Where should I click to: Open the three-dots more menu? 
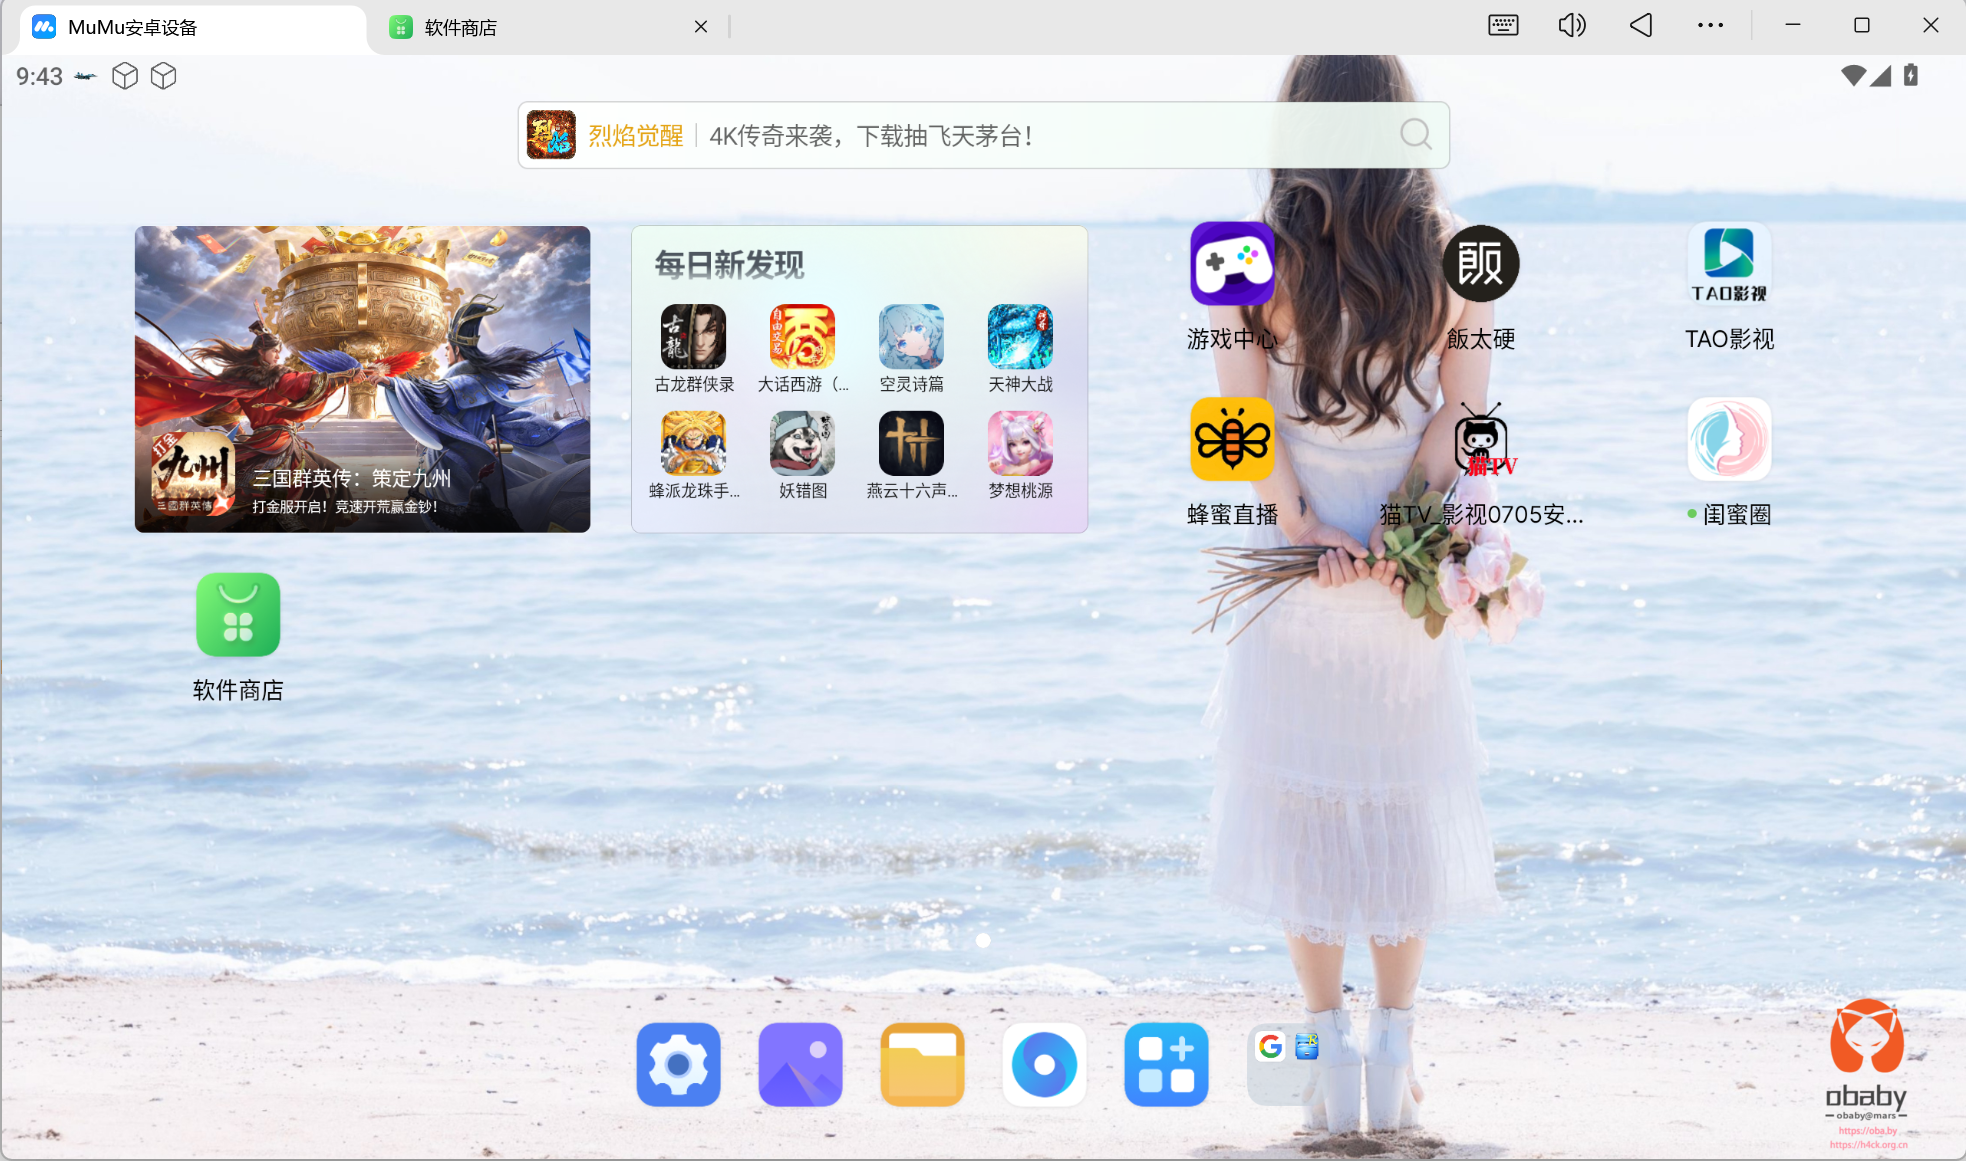1710,25
